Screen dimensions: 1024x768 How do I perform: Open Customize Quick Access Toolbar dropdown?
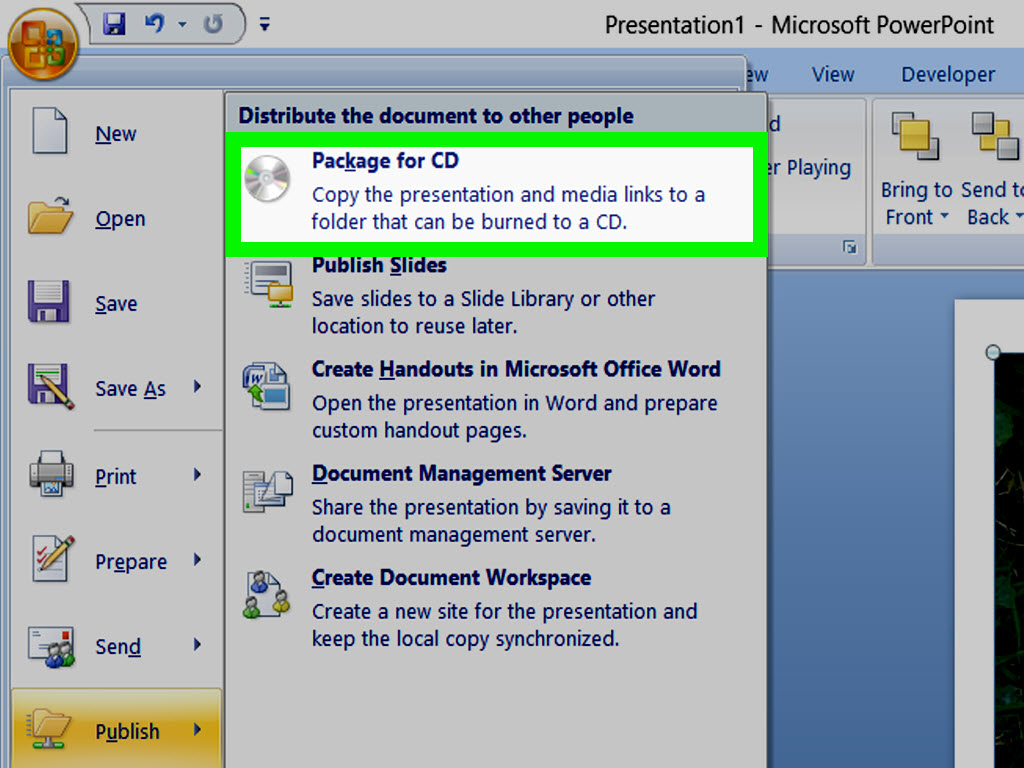point(264,25)
